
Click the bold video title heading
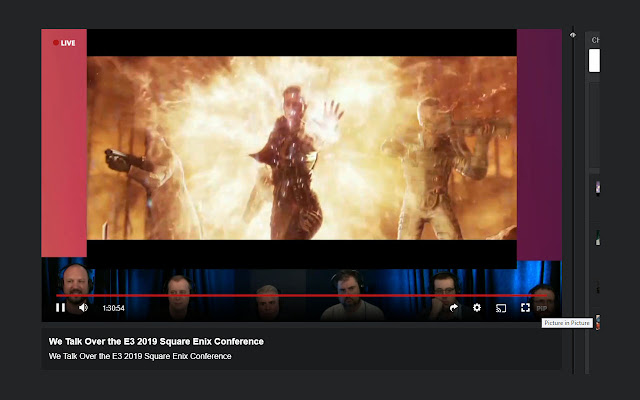(x=156, y=341)
